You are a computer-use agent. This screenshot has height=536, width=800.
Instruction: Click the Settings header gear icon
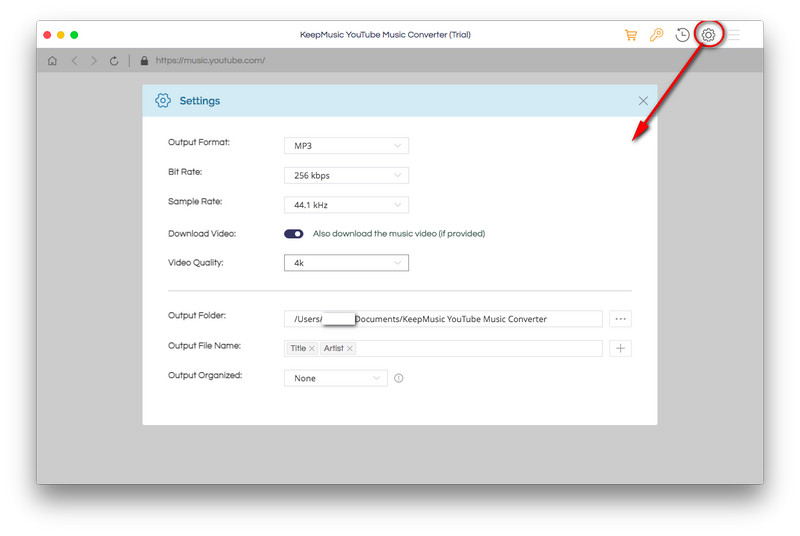[x=163, y=100]
